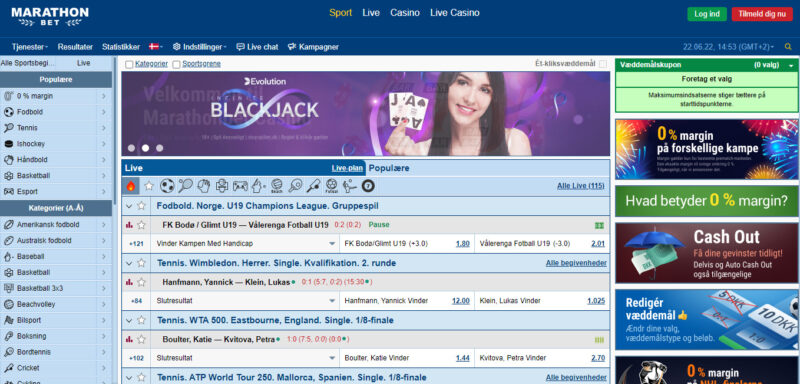
Task: Filter live events by basketball hoop icon
Action: (222, 186)
